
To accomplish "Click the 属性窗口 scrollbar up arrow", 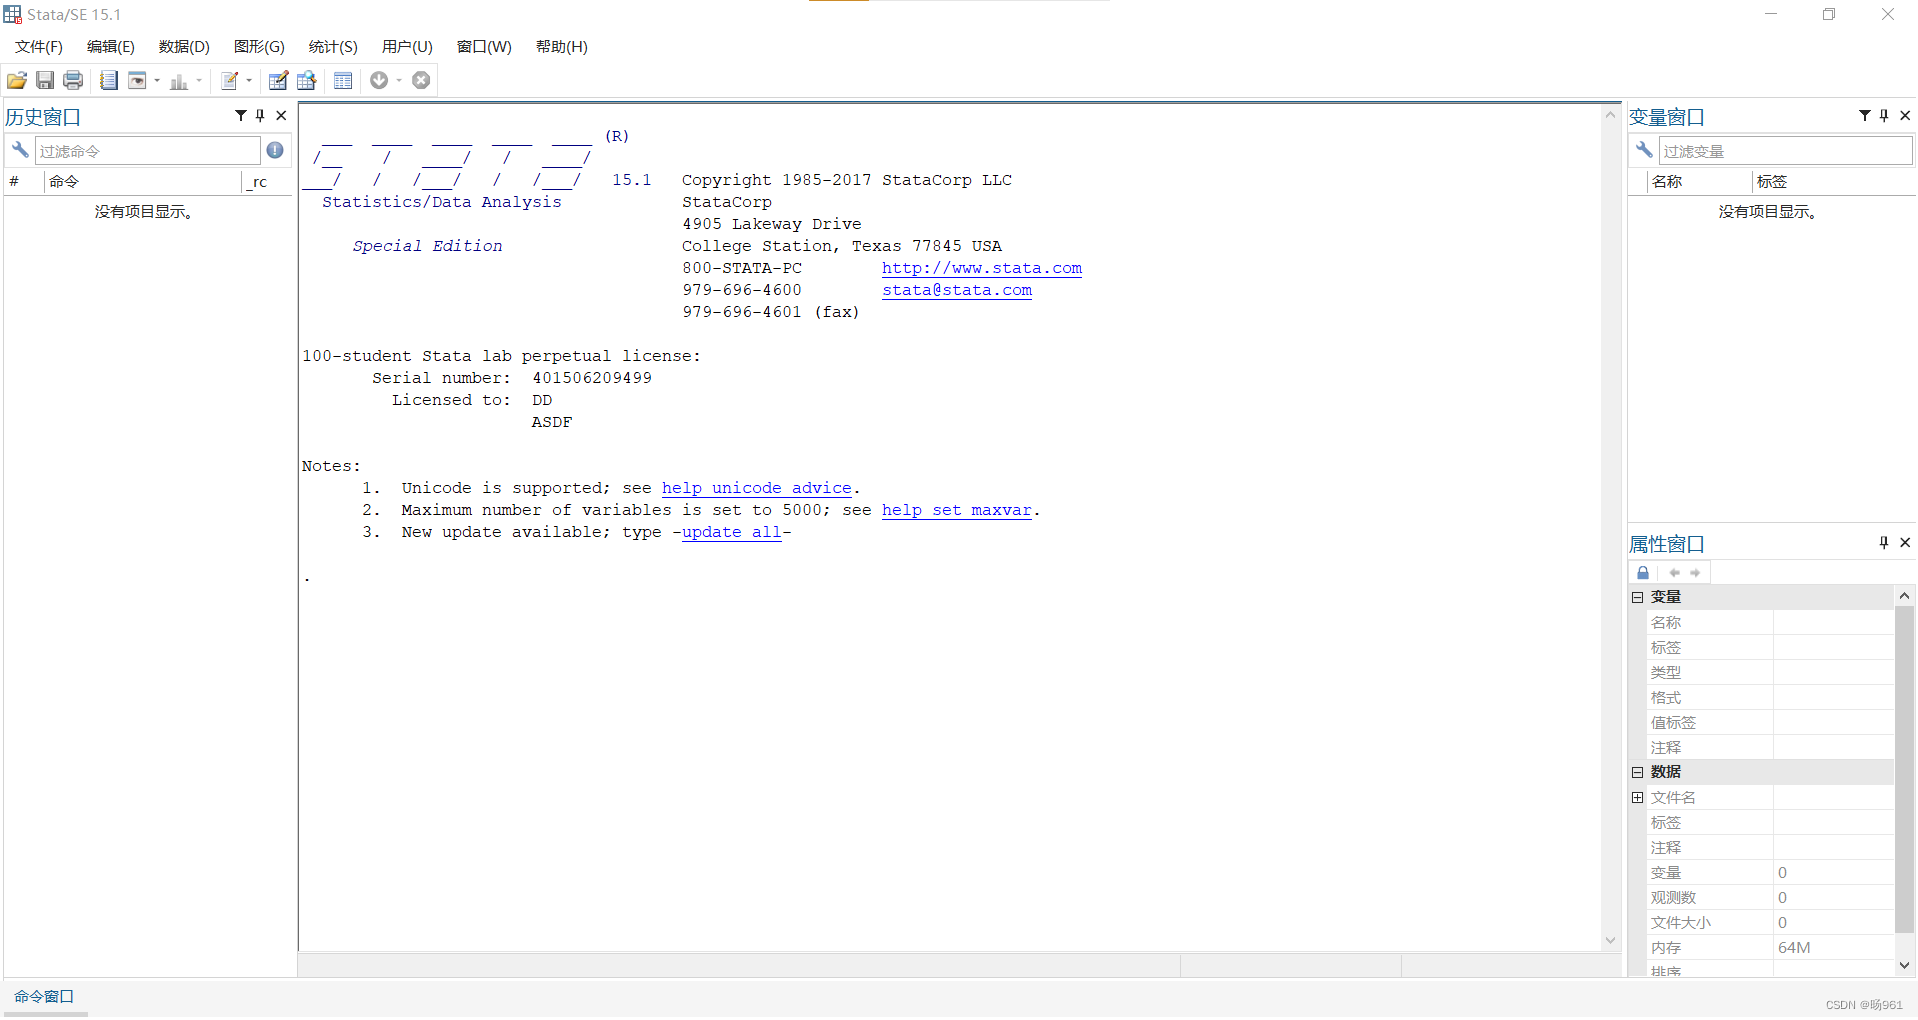I will point(1904,596).
